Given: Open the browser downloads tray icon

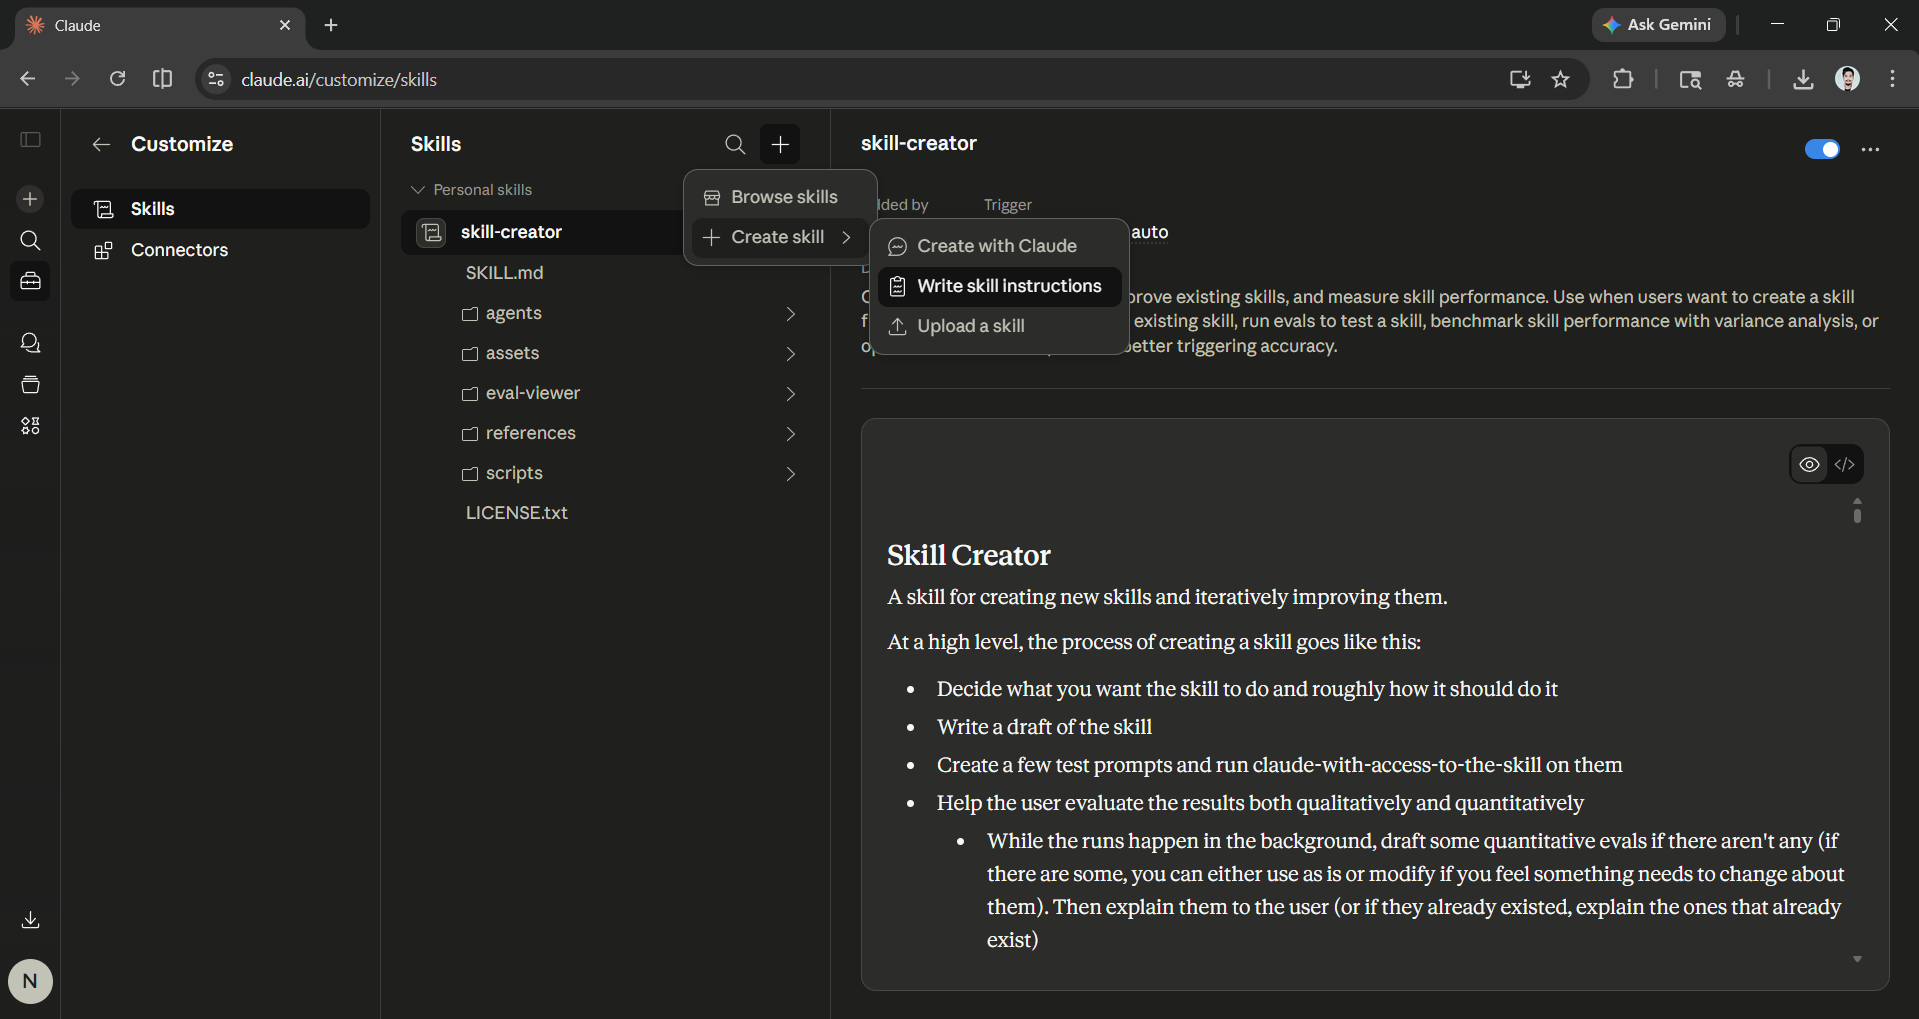Looking at the screenshot, I should point(1803,79).
